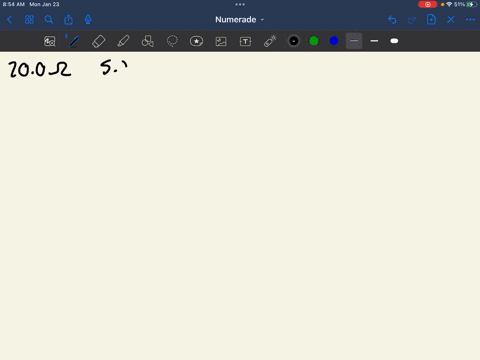Close editing mode with the X icon
This screenshot has width=480, height=360.
(451, 20)
